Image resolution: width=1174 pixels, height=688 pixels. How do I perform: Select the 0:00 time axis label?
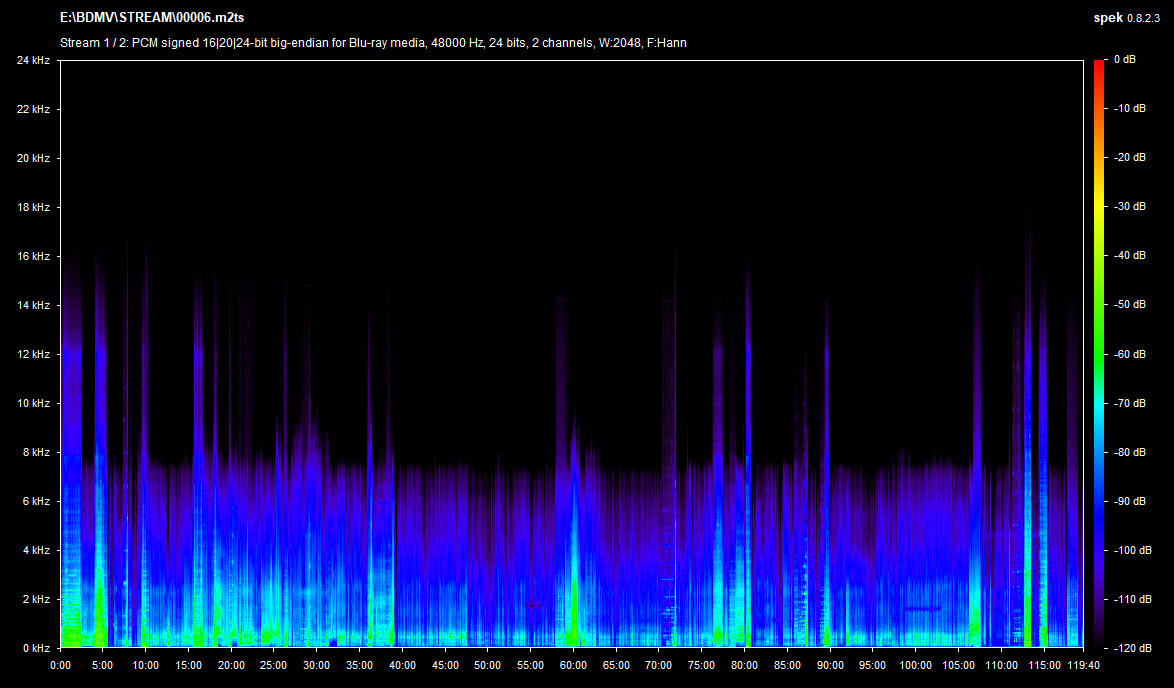[60, 664]
